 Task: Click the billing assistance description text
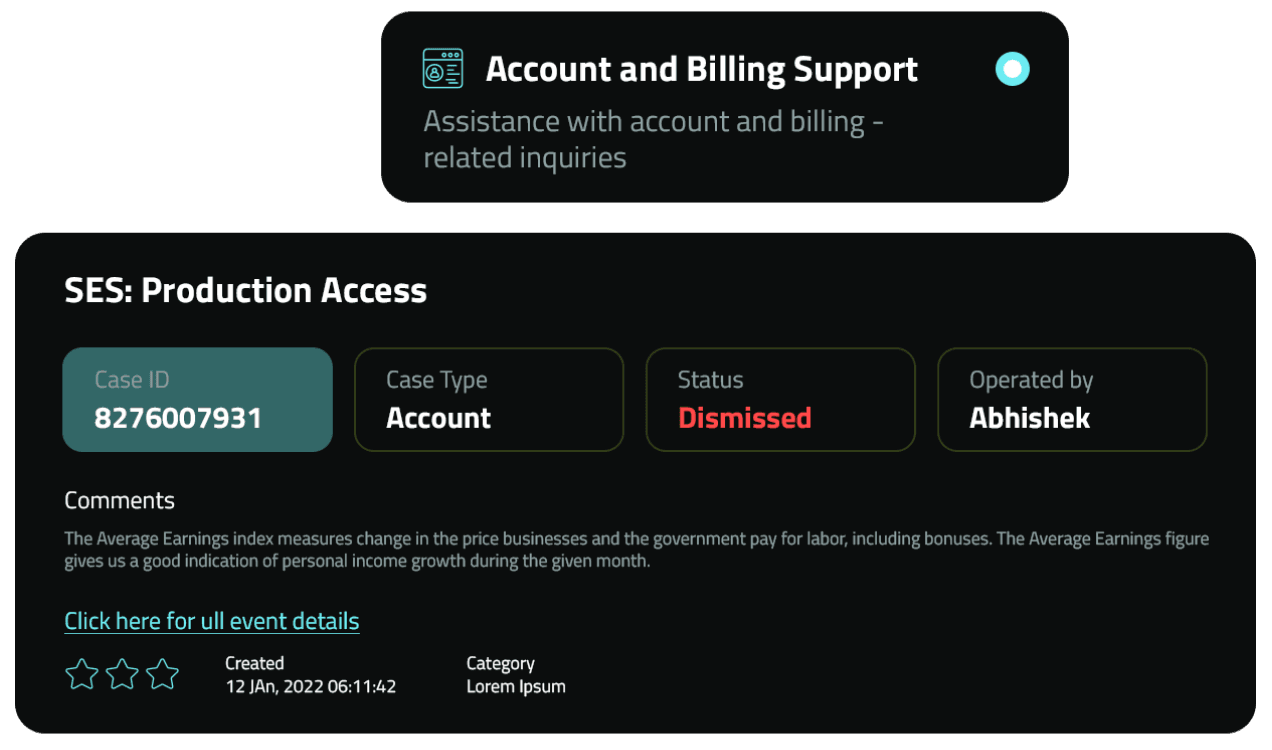[x=654, y=139]
